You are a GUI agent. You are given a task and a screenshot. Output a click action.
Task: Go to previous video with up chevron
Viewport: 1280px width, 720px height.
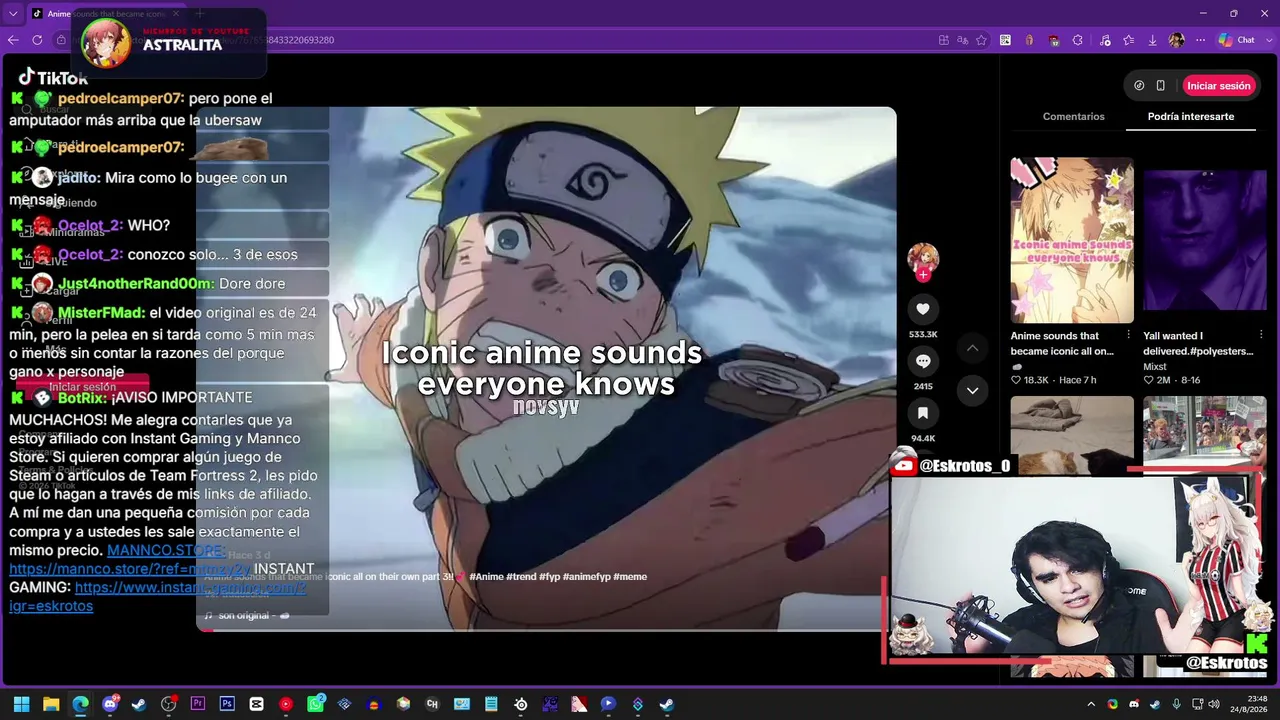point(972,348)
